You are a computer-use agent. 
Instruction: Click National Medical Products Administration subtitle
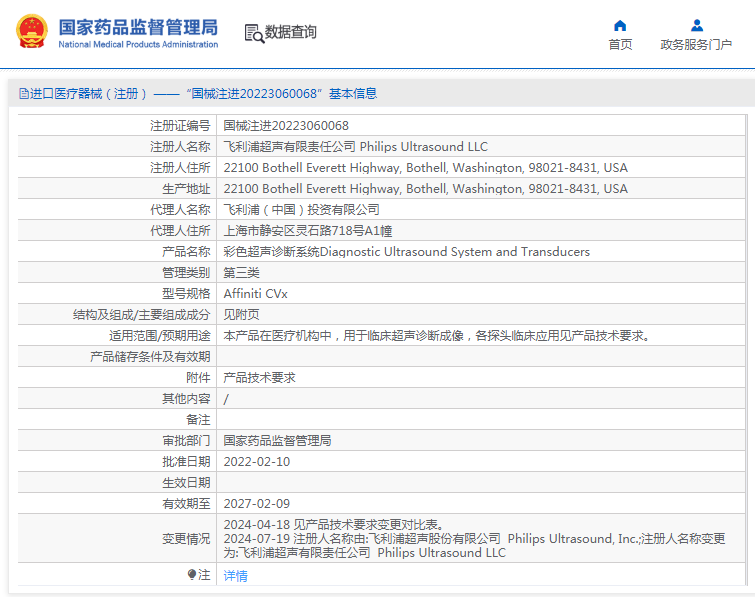pos(138,44)
